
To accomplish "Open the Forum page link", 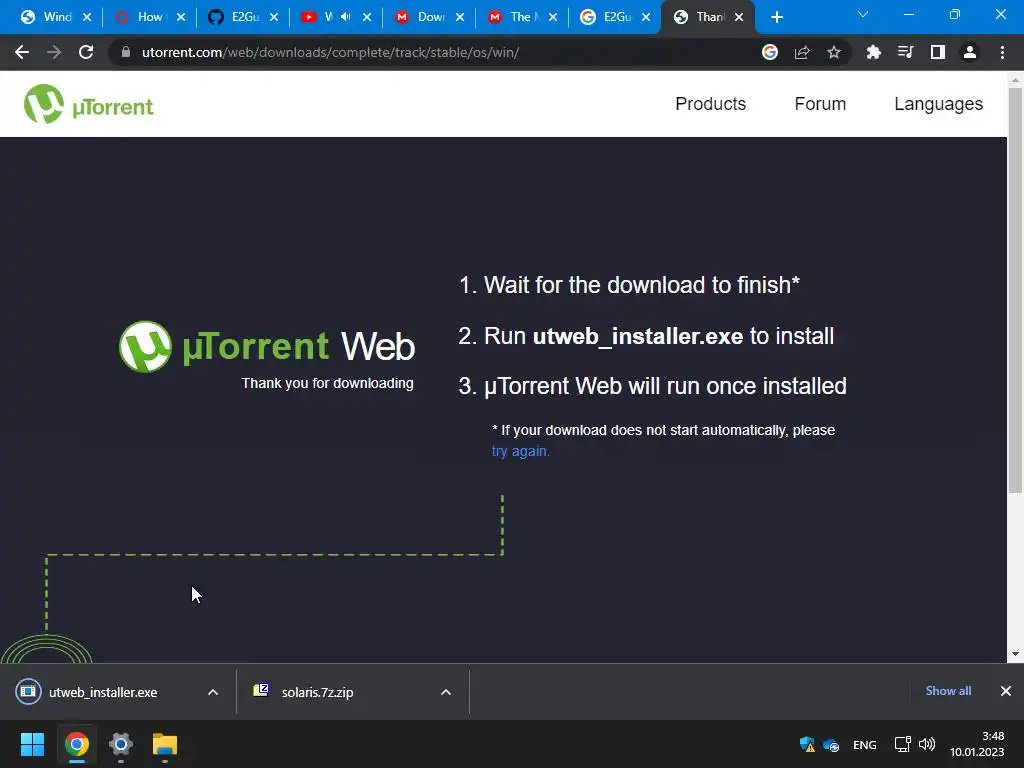I will click(820, 104).
